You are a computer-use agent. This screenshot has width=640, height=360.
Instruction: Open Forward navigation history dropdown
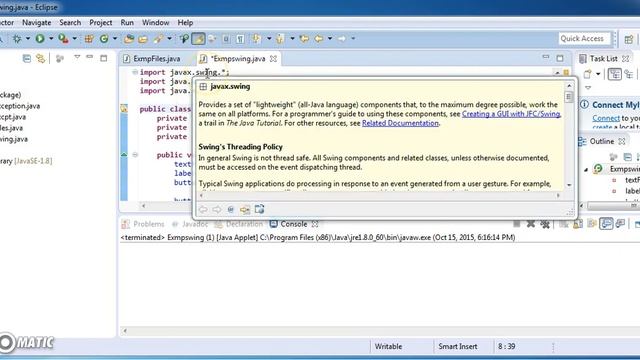coord(353,39)
